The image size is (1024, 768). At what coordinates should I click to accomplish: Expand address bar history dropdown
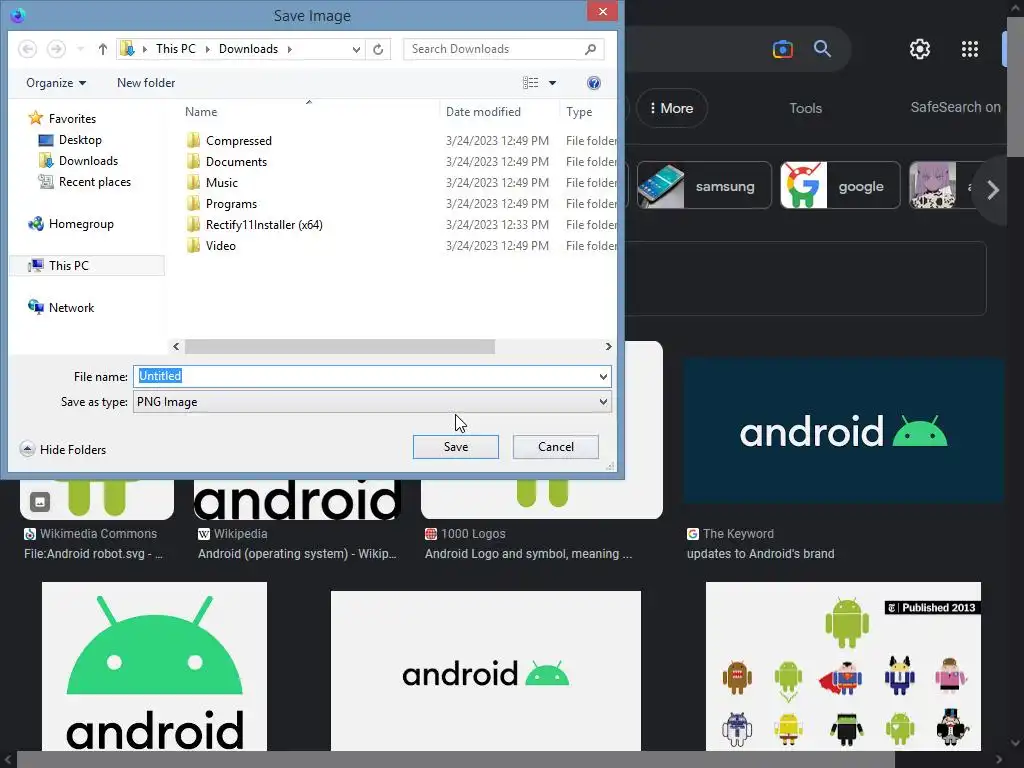356,49
